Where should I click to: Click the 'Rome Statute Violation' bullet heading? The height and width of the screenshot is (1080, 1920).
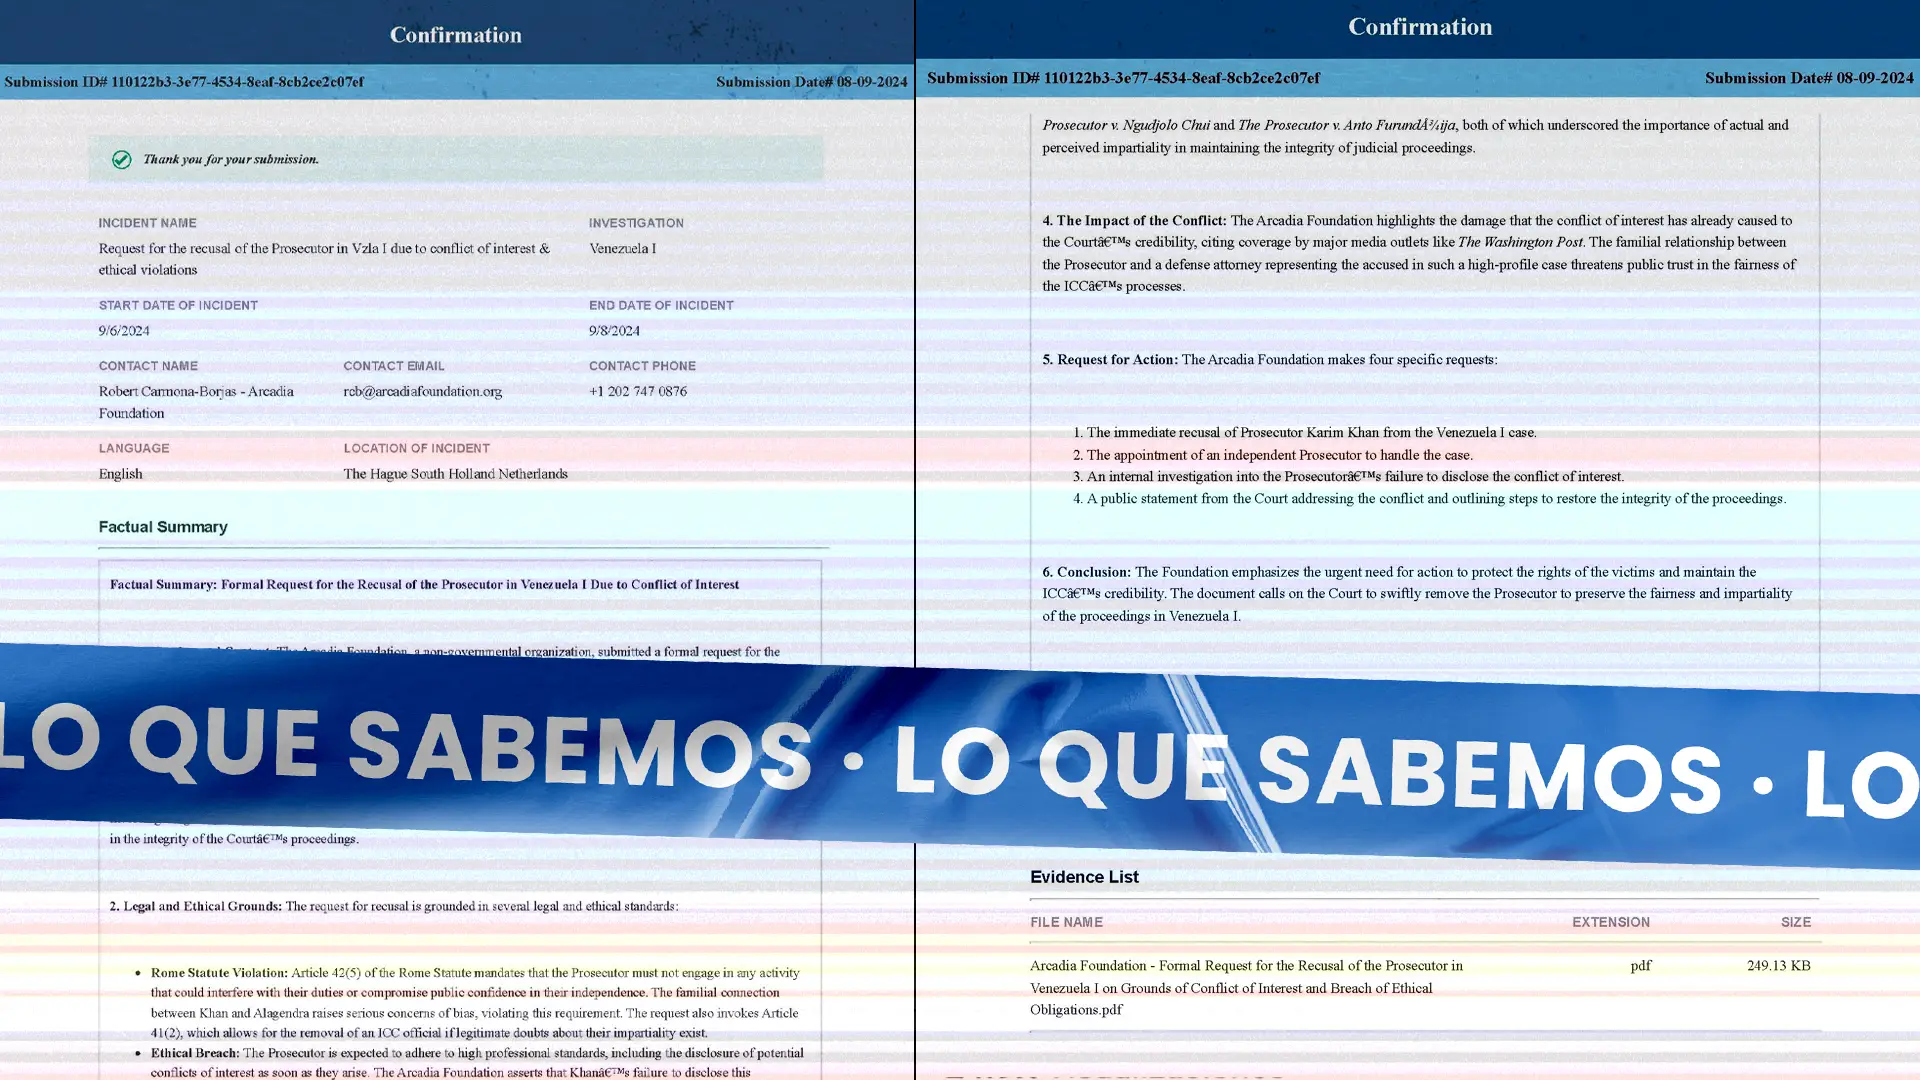219,972
